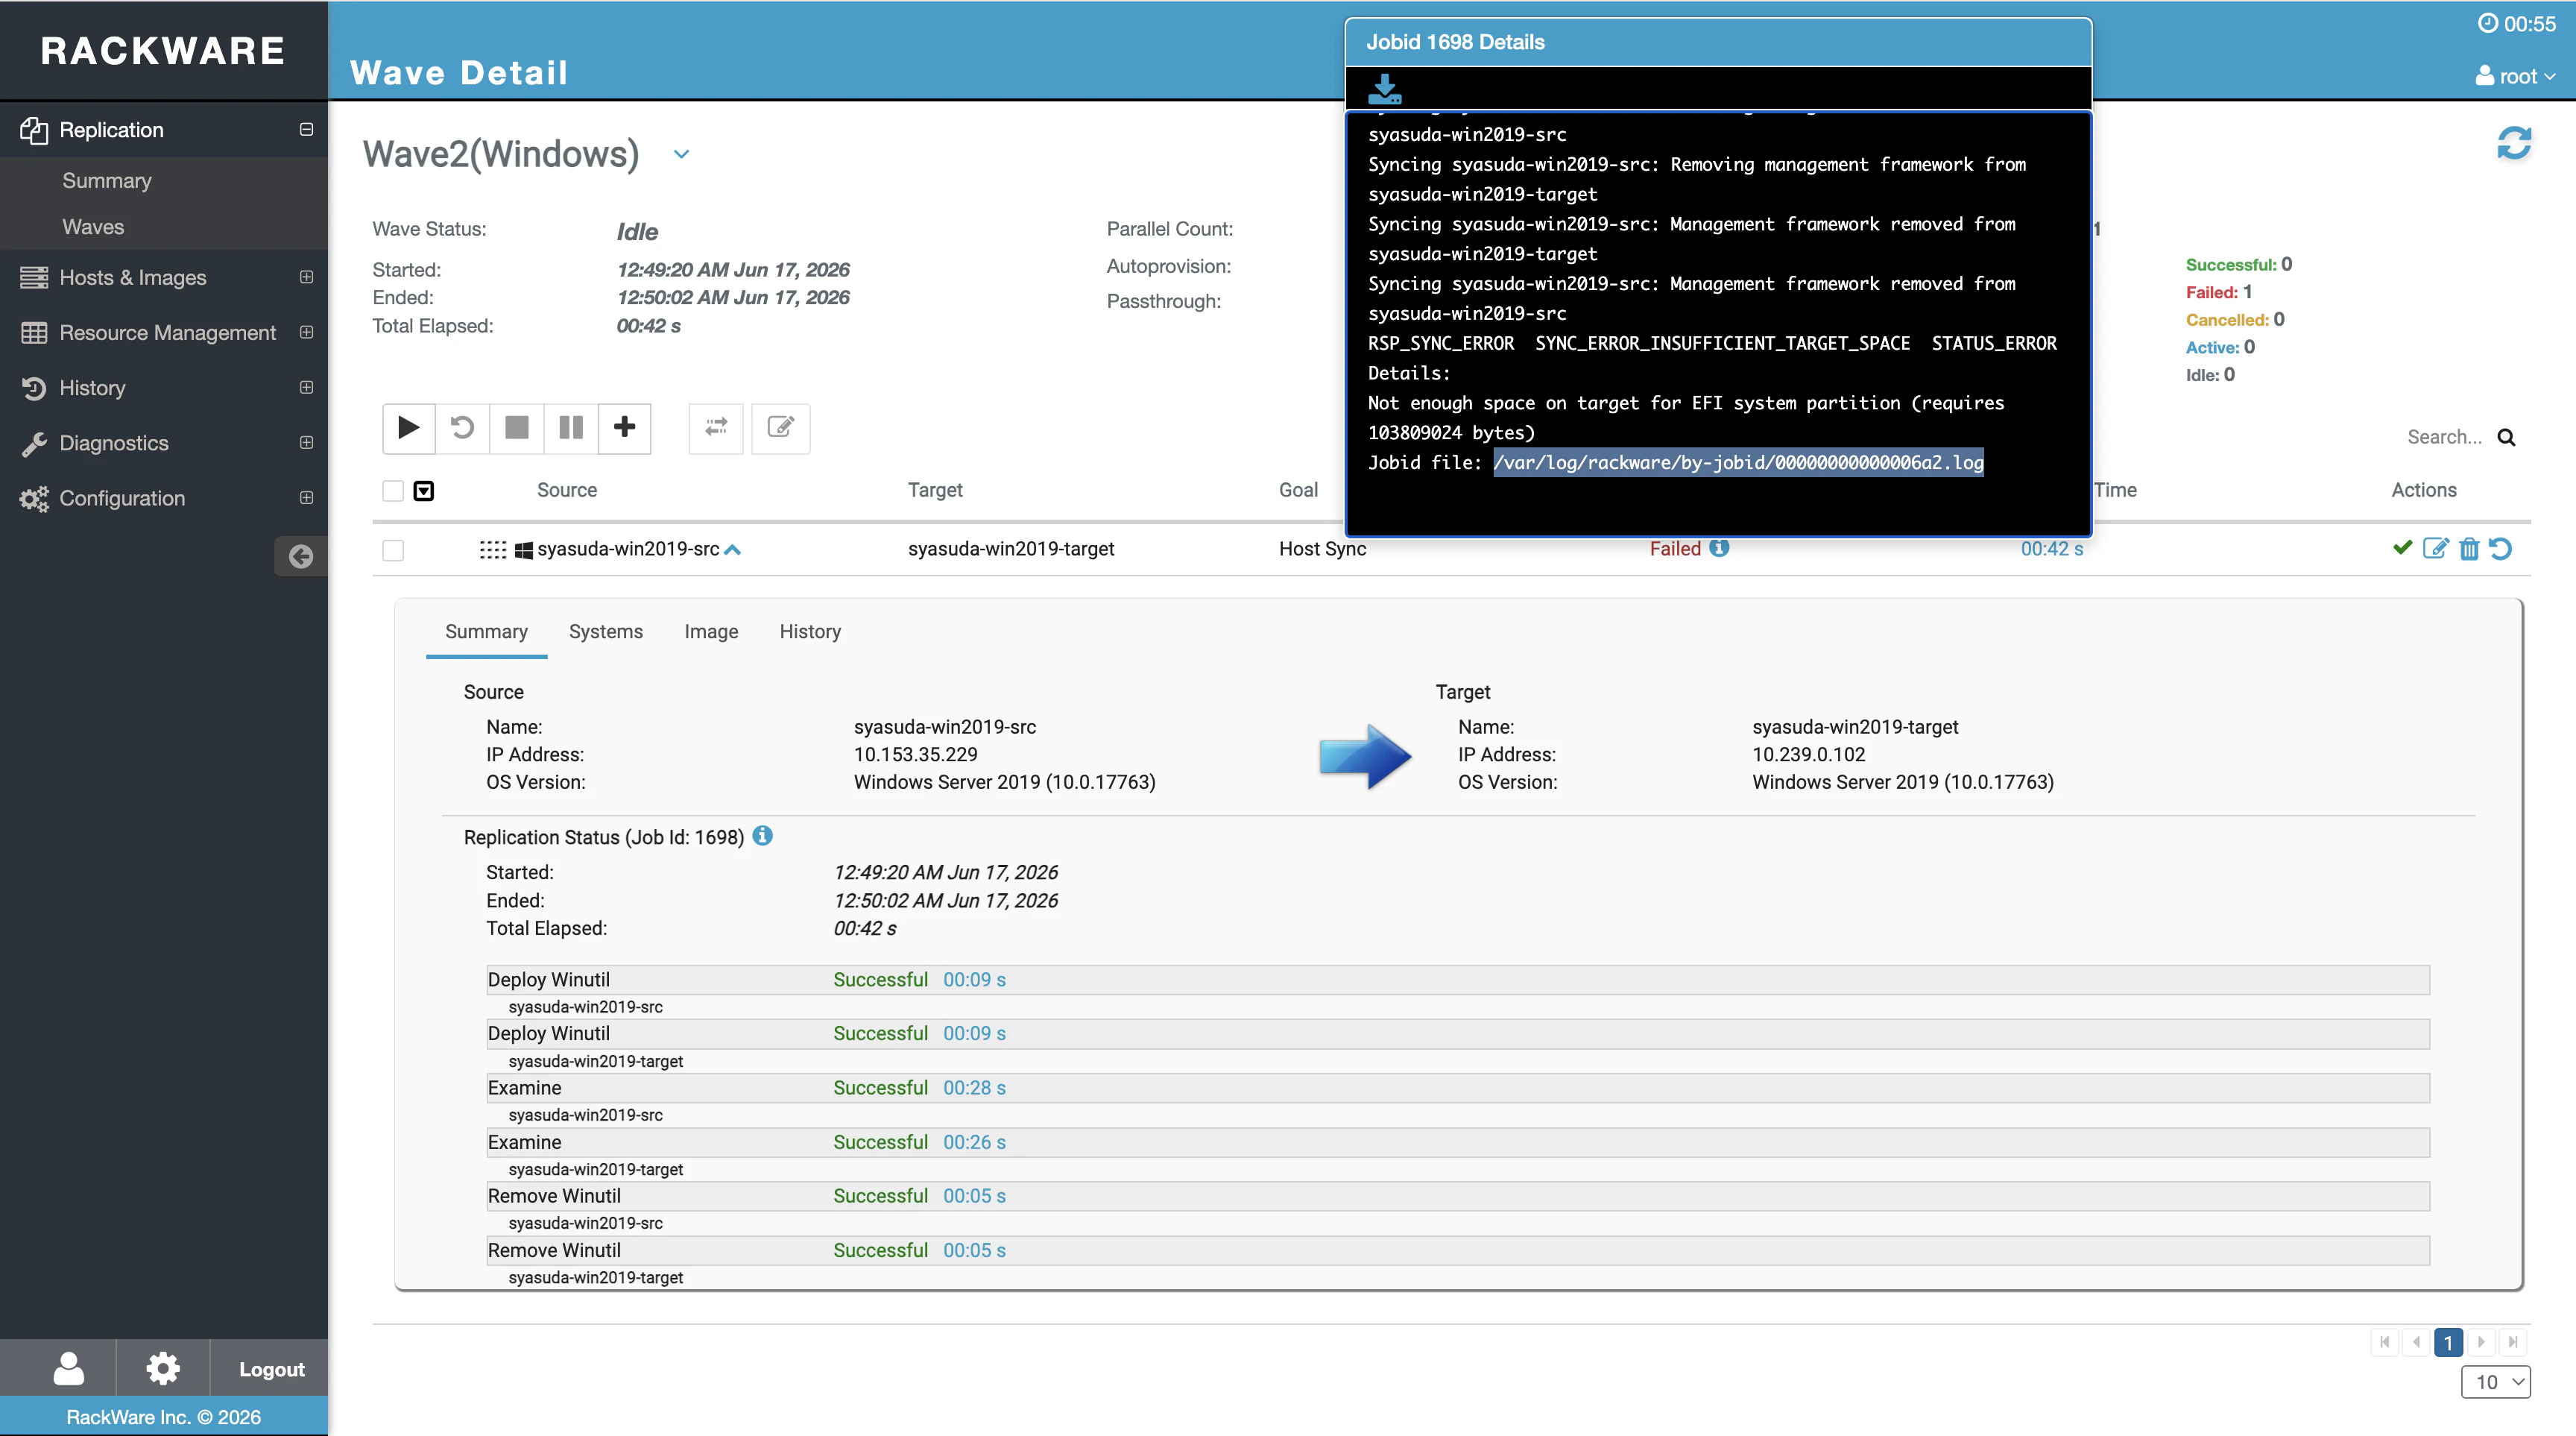The width and height of the screenshot is (2576, 1436).
Task: Click the Active: 0 counter
Action: (2220, 347)
